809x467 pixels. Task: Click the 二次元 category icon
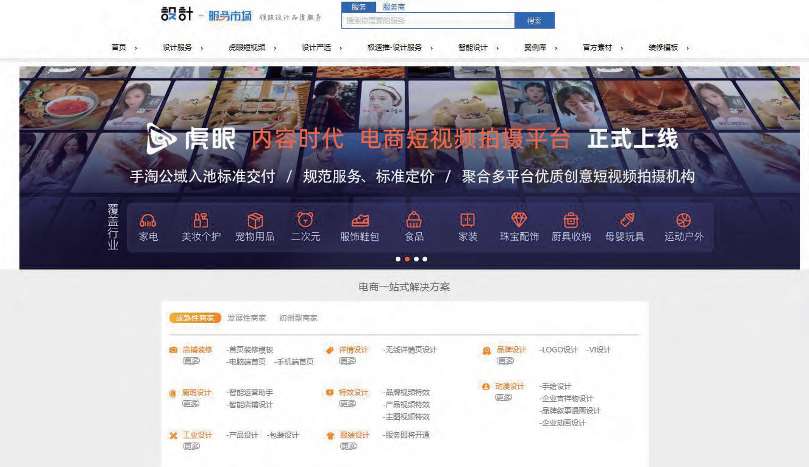305,219
